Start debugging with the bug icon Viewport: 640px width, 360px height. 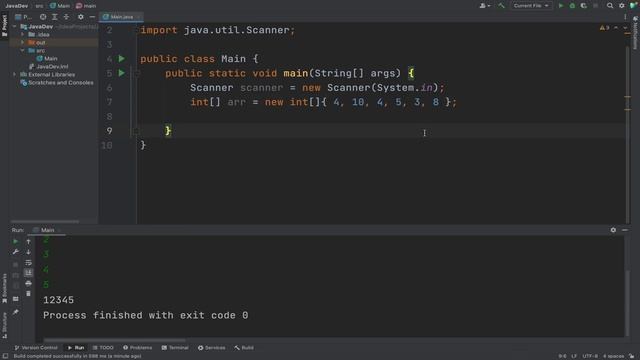[x=572, y=6]
